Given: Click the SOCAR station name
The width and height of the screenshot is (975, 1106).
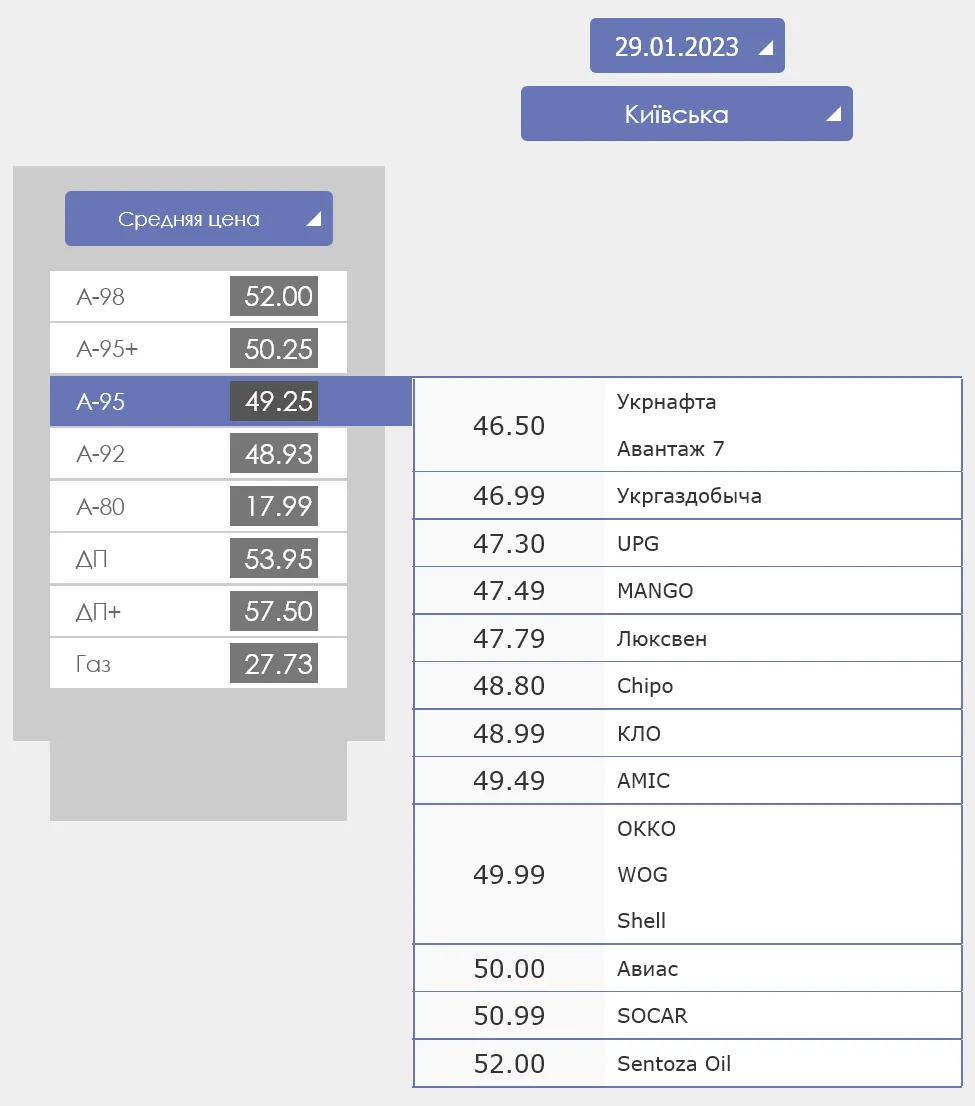Looking at the screenshot, I should click(x=653, y=1016).
